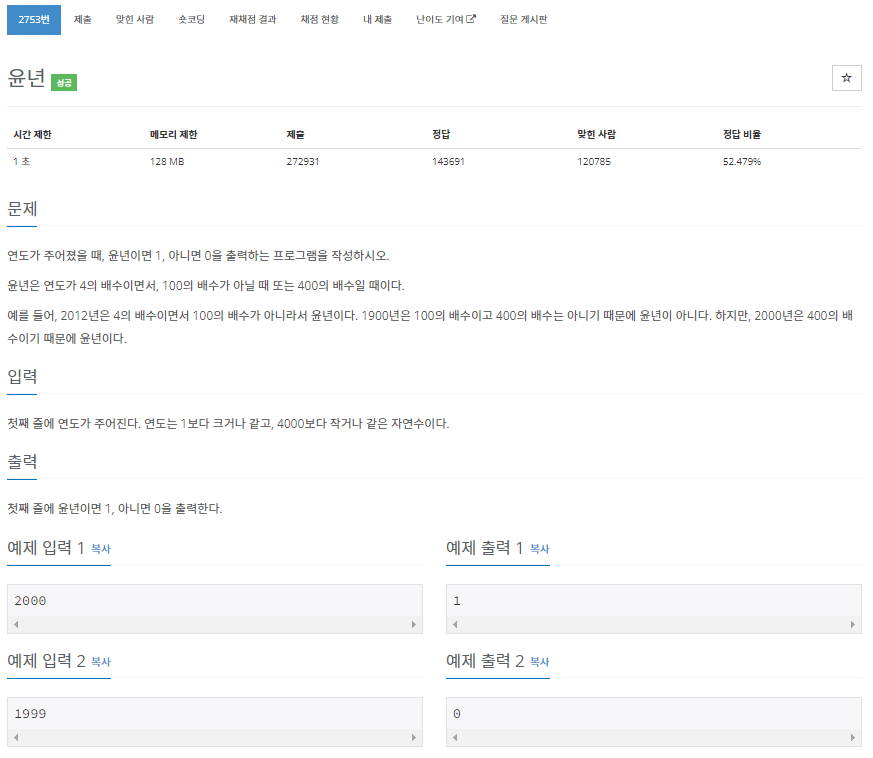Screen dimensions: 873x758
Task: Open the 제출 tab
Action: (x=82, y=19)
